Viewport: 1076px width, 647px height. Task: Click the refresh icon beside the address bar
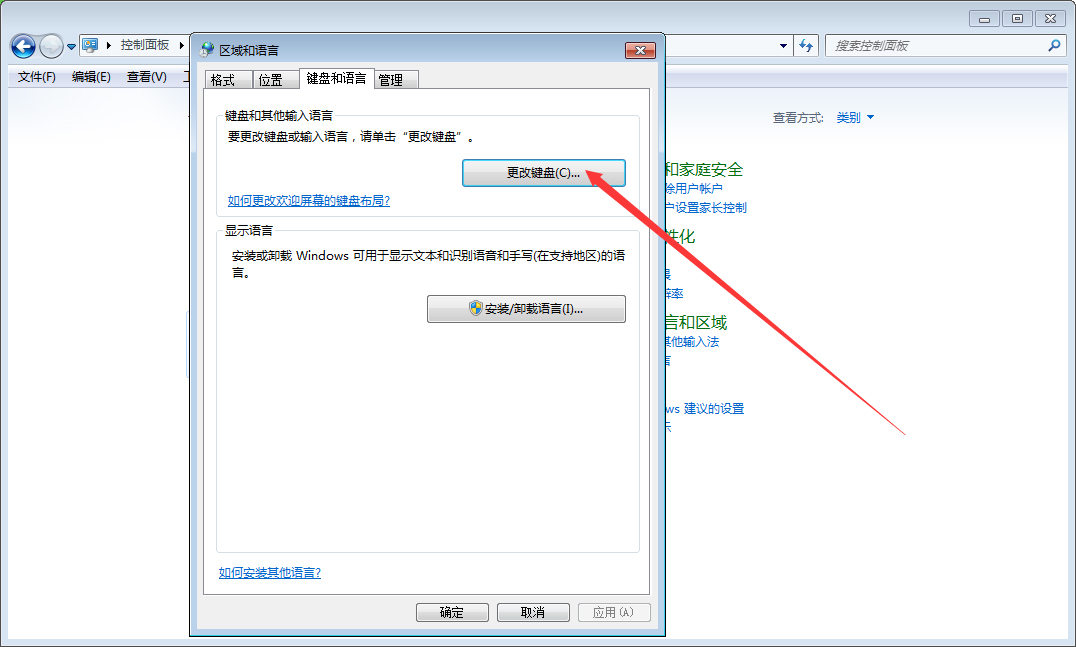pos(806,45)
